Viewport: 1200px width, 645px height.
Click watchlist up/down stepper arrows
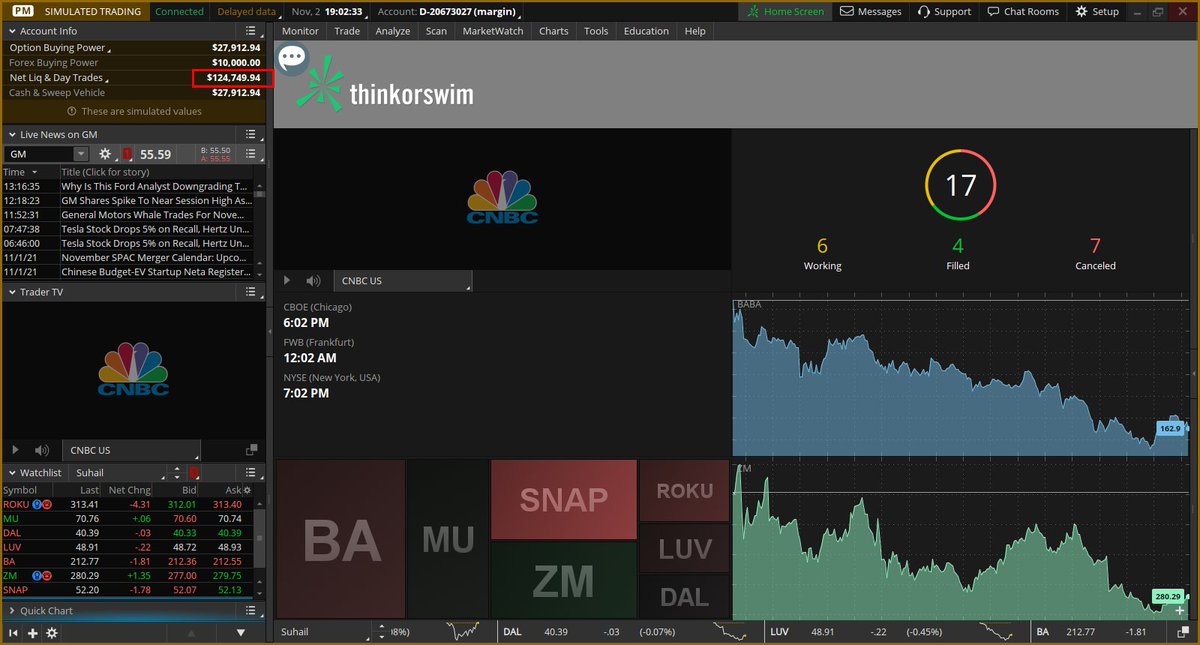[177, 472]
